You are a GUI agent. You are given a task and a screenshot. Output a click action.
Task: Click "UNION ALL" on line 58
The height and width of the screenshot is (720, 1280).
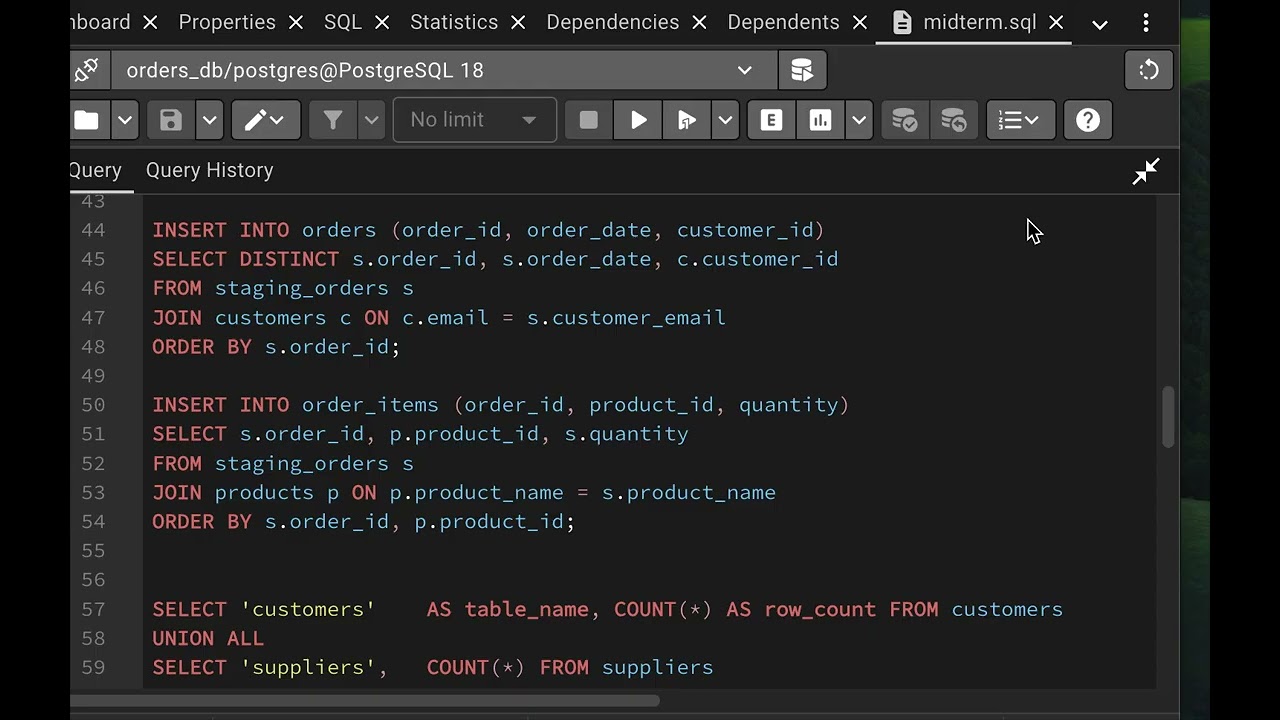pos(208,638)
